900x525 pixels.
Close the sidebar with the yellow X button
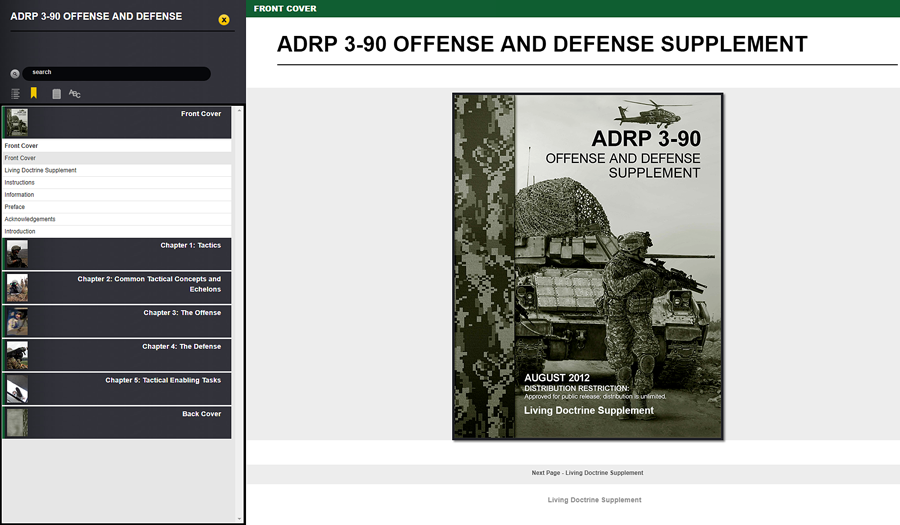224,20
